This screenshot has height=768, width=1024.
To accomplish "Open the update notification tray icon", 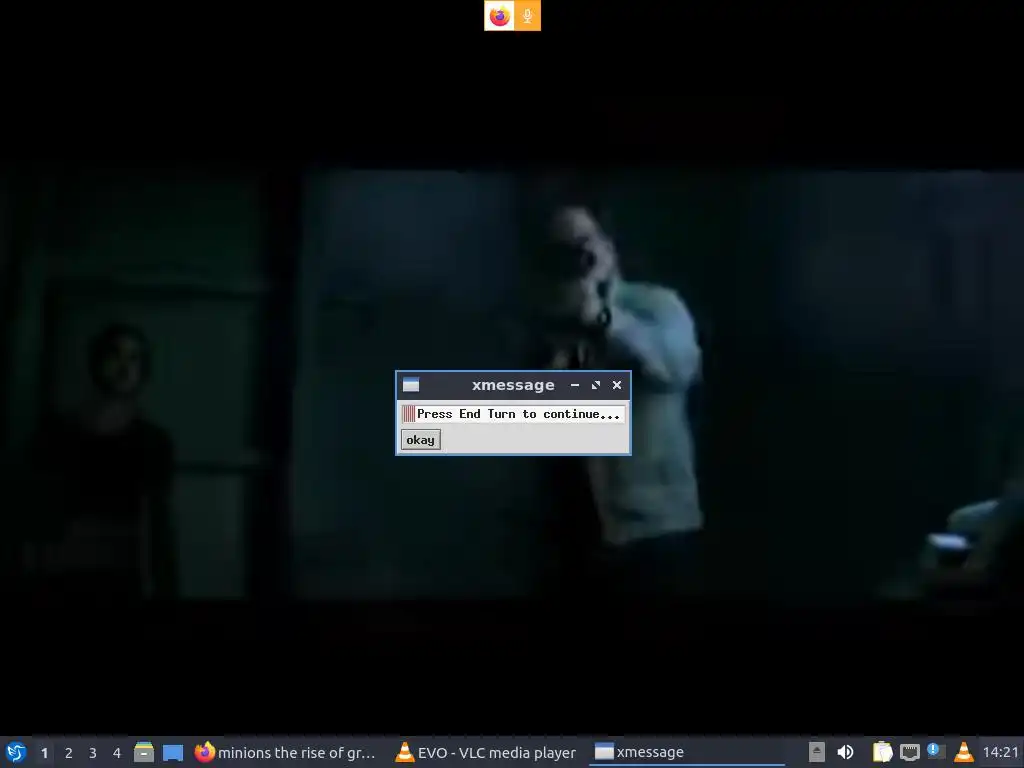I will (x=936, y=751).
